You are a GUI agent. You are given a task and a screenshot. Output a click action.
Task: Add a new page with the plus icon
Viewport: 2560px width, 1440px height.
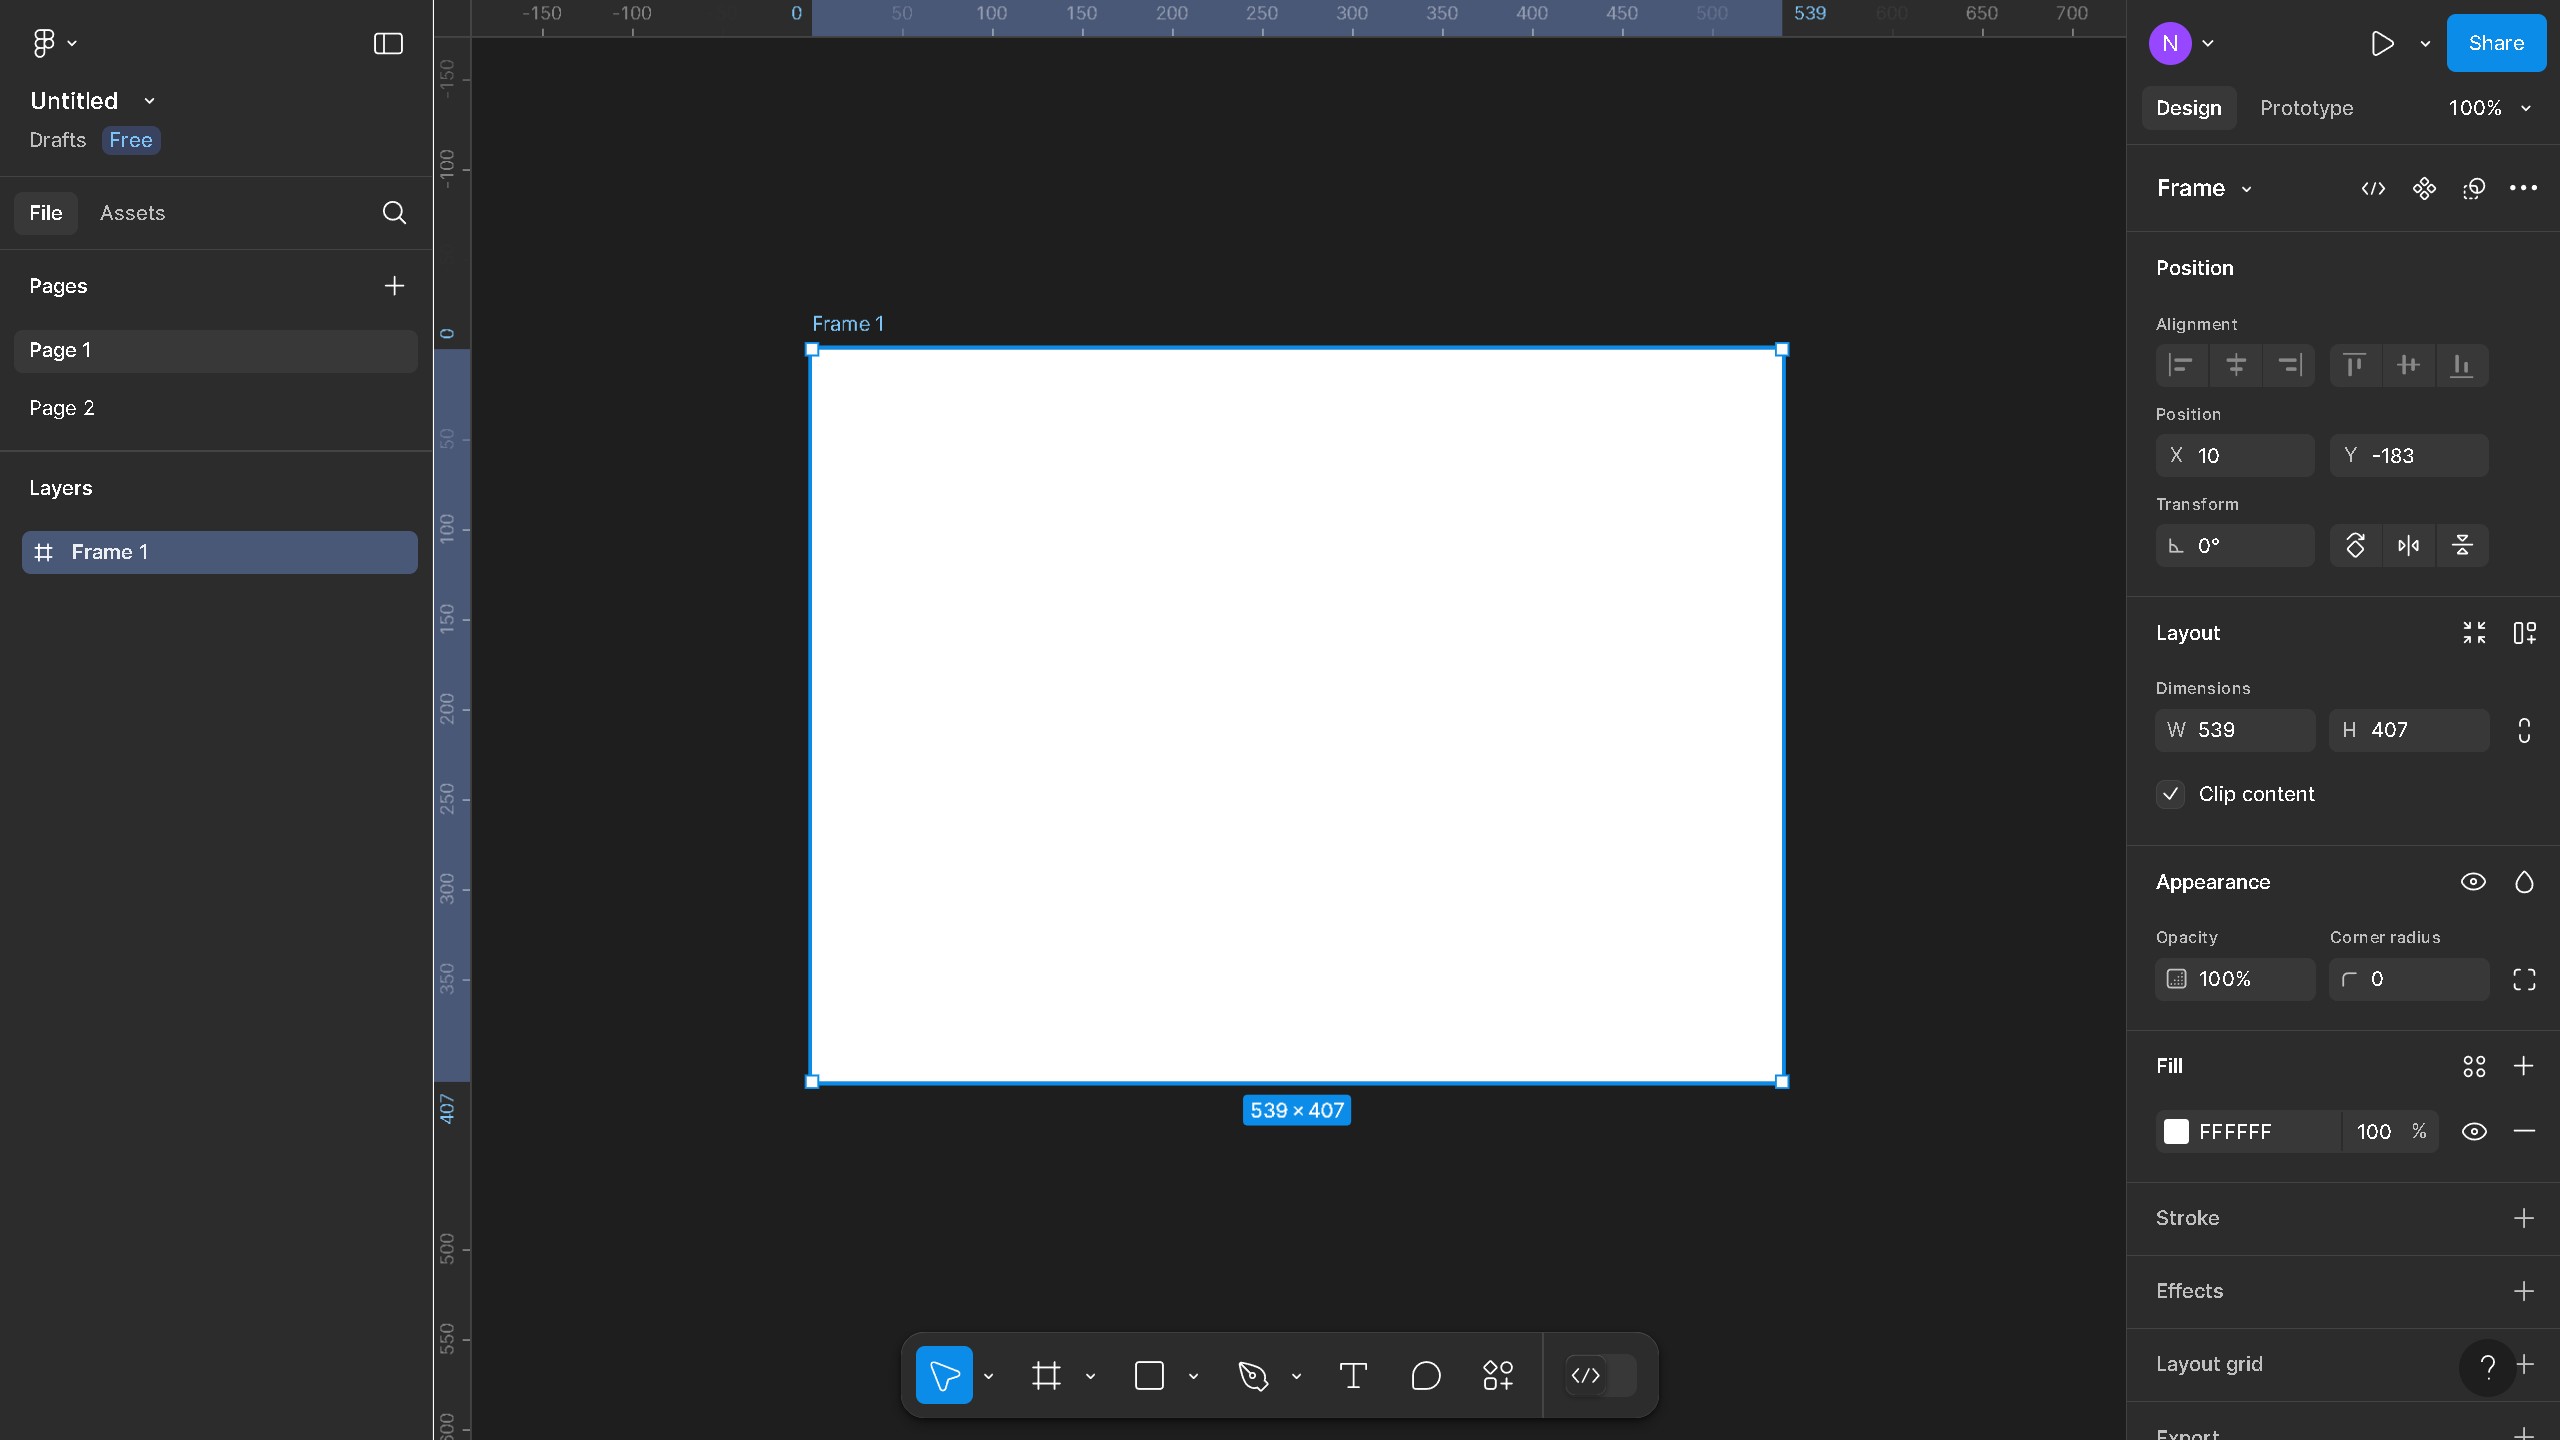coord(394,286)
